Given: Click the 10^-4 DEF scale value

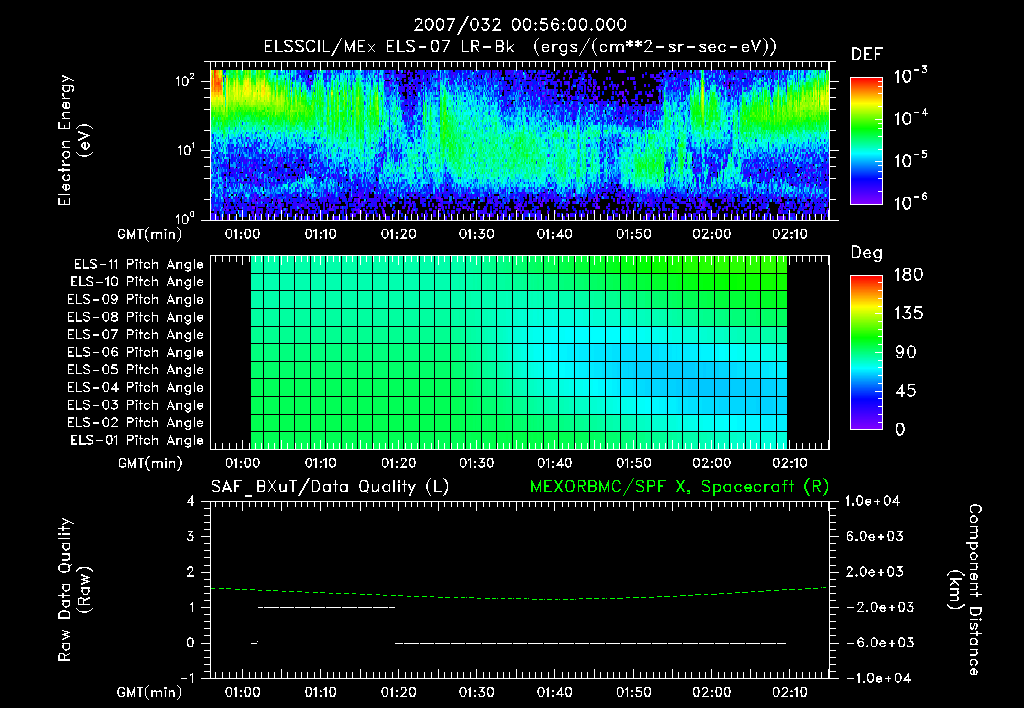Looking at the screenshot, I should [910, 118].
